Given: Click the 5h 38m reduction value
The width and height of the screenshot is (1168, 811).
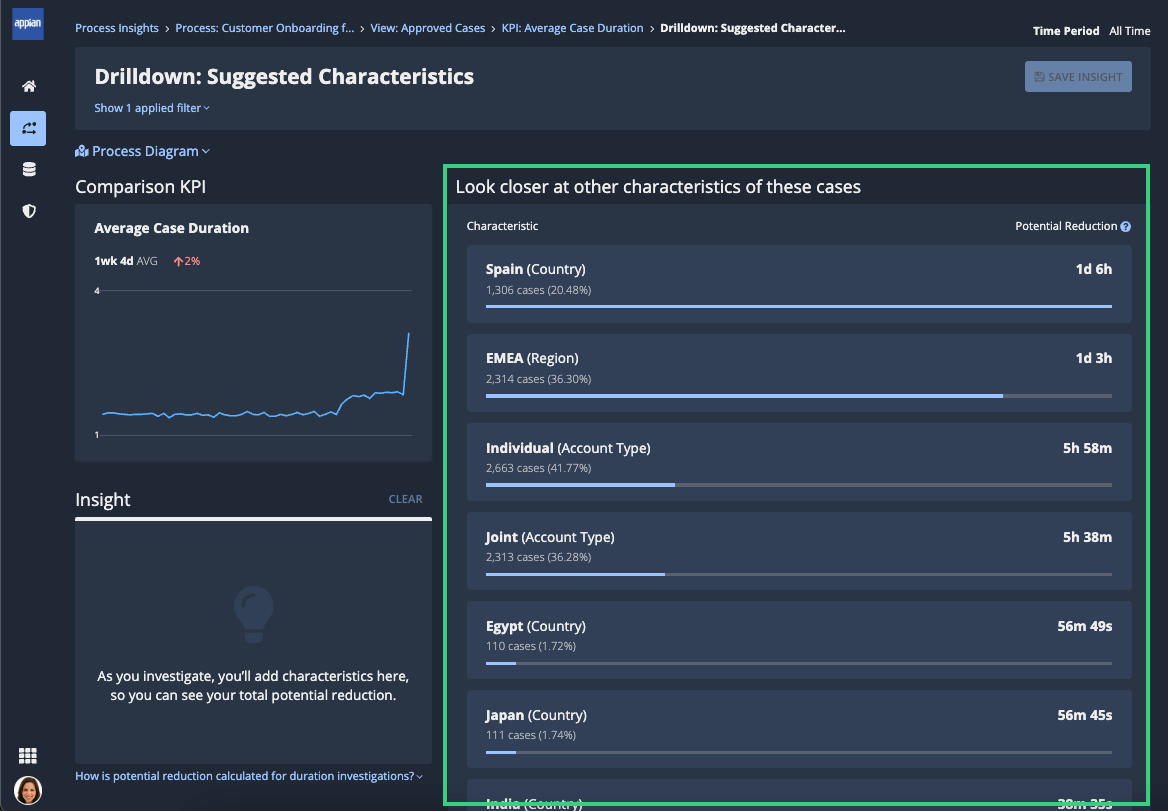Looking at the screenshot, I should [1087, 537].
